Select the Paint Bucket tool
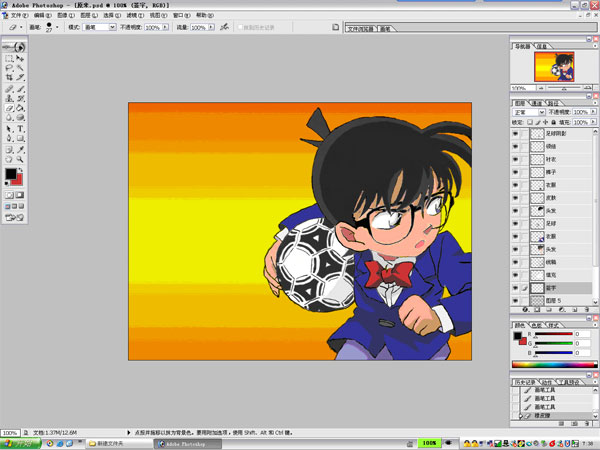Image resolution: width=600 pixels, height=450 pixels. [20, 108]
